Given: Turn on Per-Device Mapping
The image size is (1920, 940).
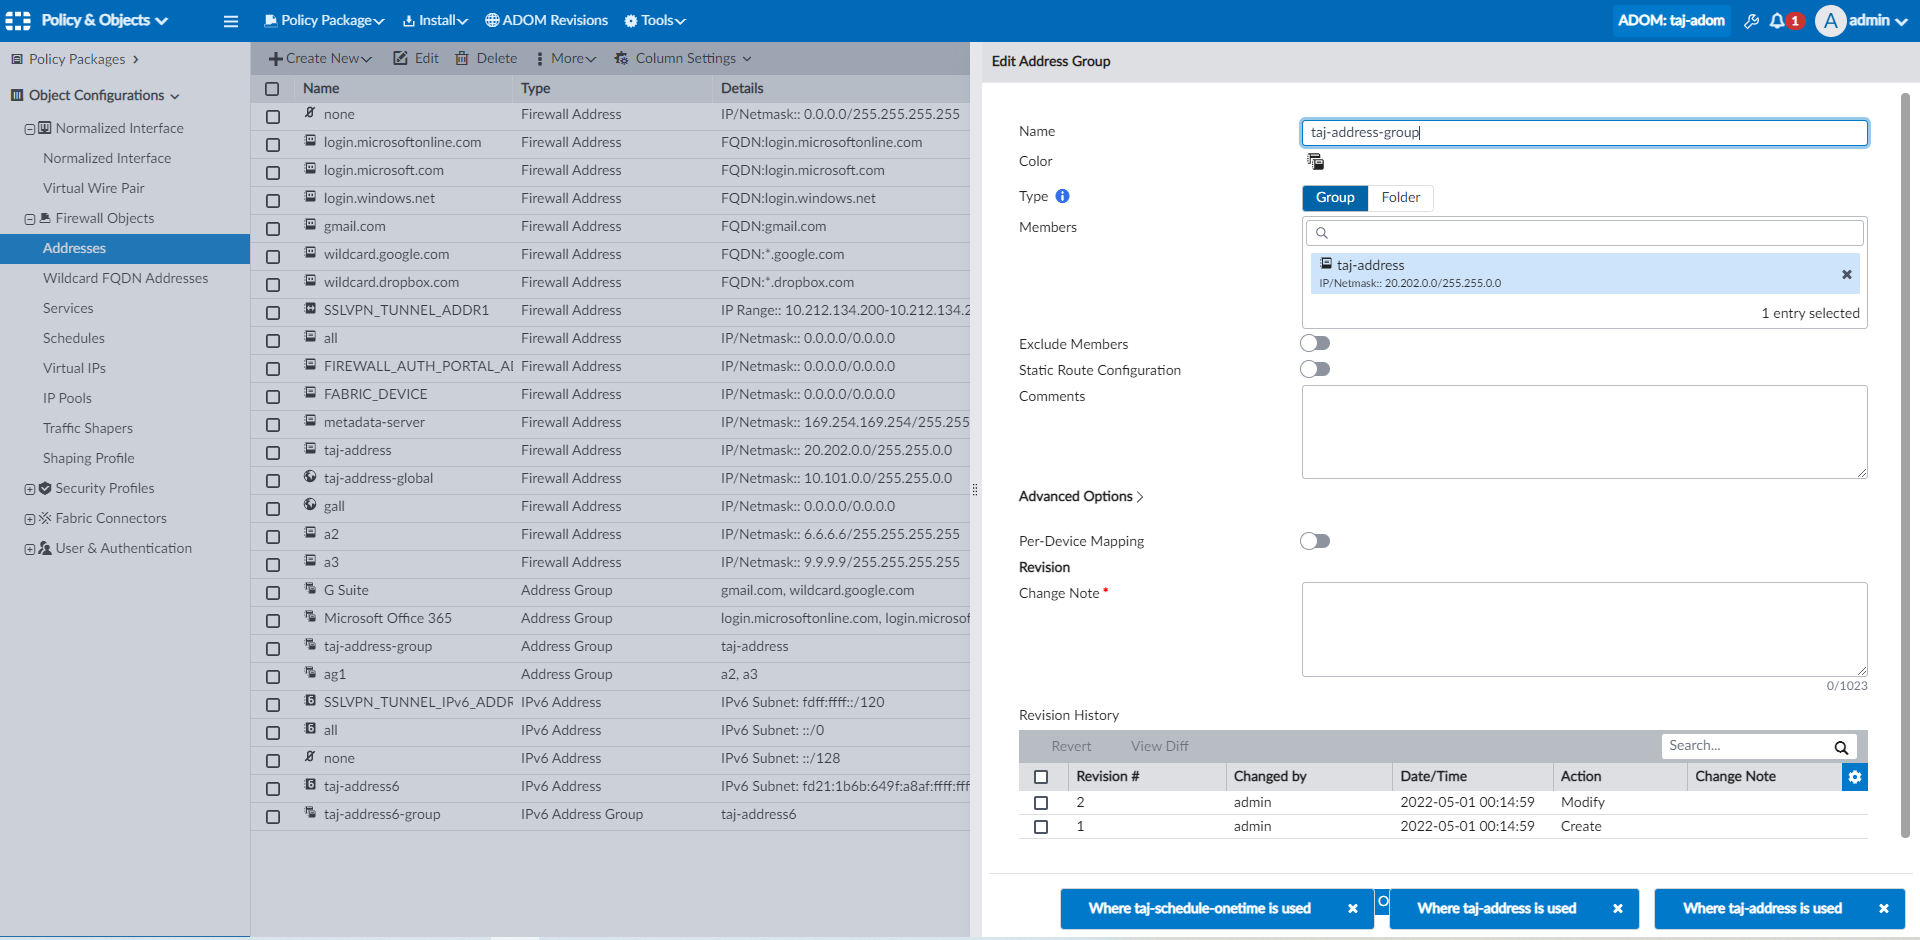Looking at the screenshot, I should coord(1315,542).
